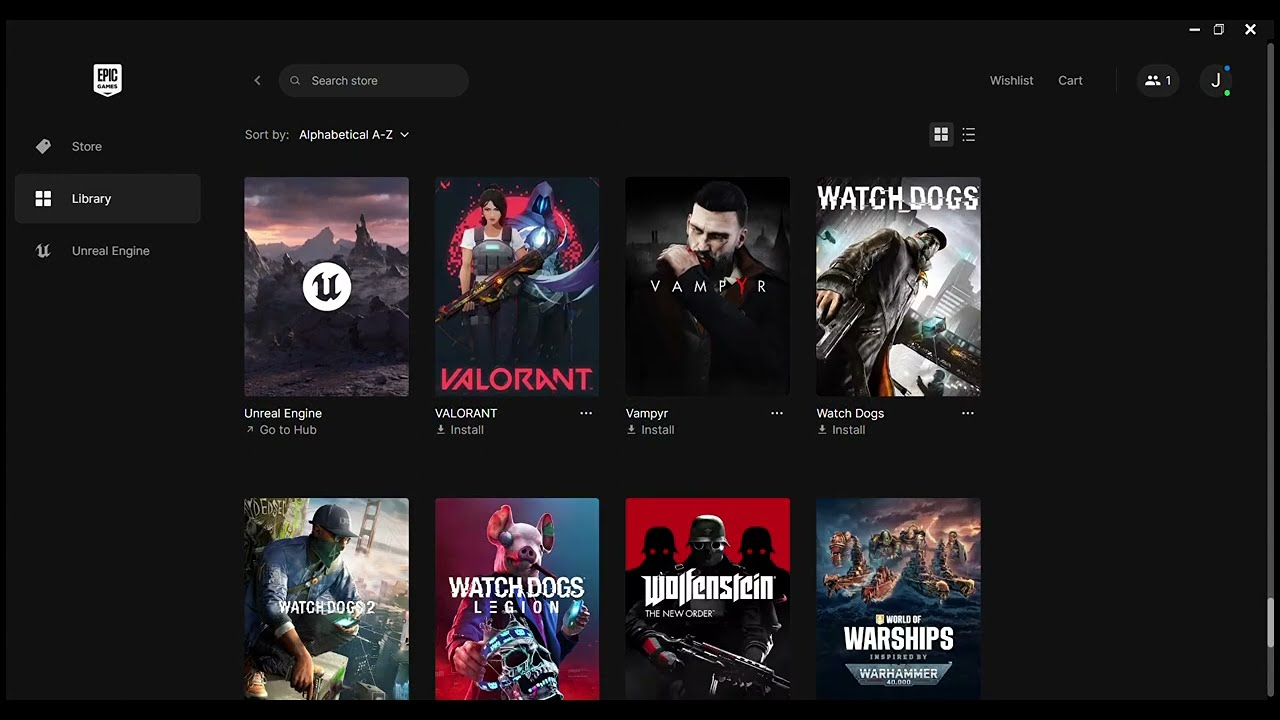The height and width of the screenshot is (720, 1280).
Task: Open the Sort by Alphabetical A-Z dropdown
Action: tap(354, 135)
